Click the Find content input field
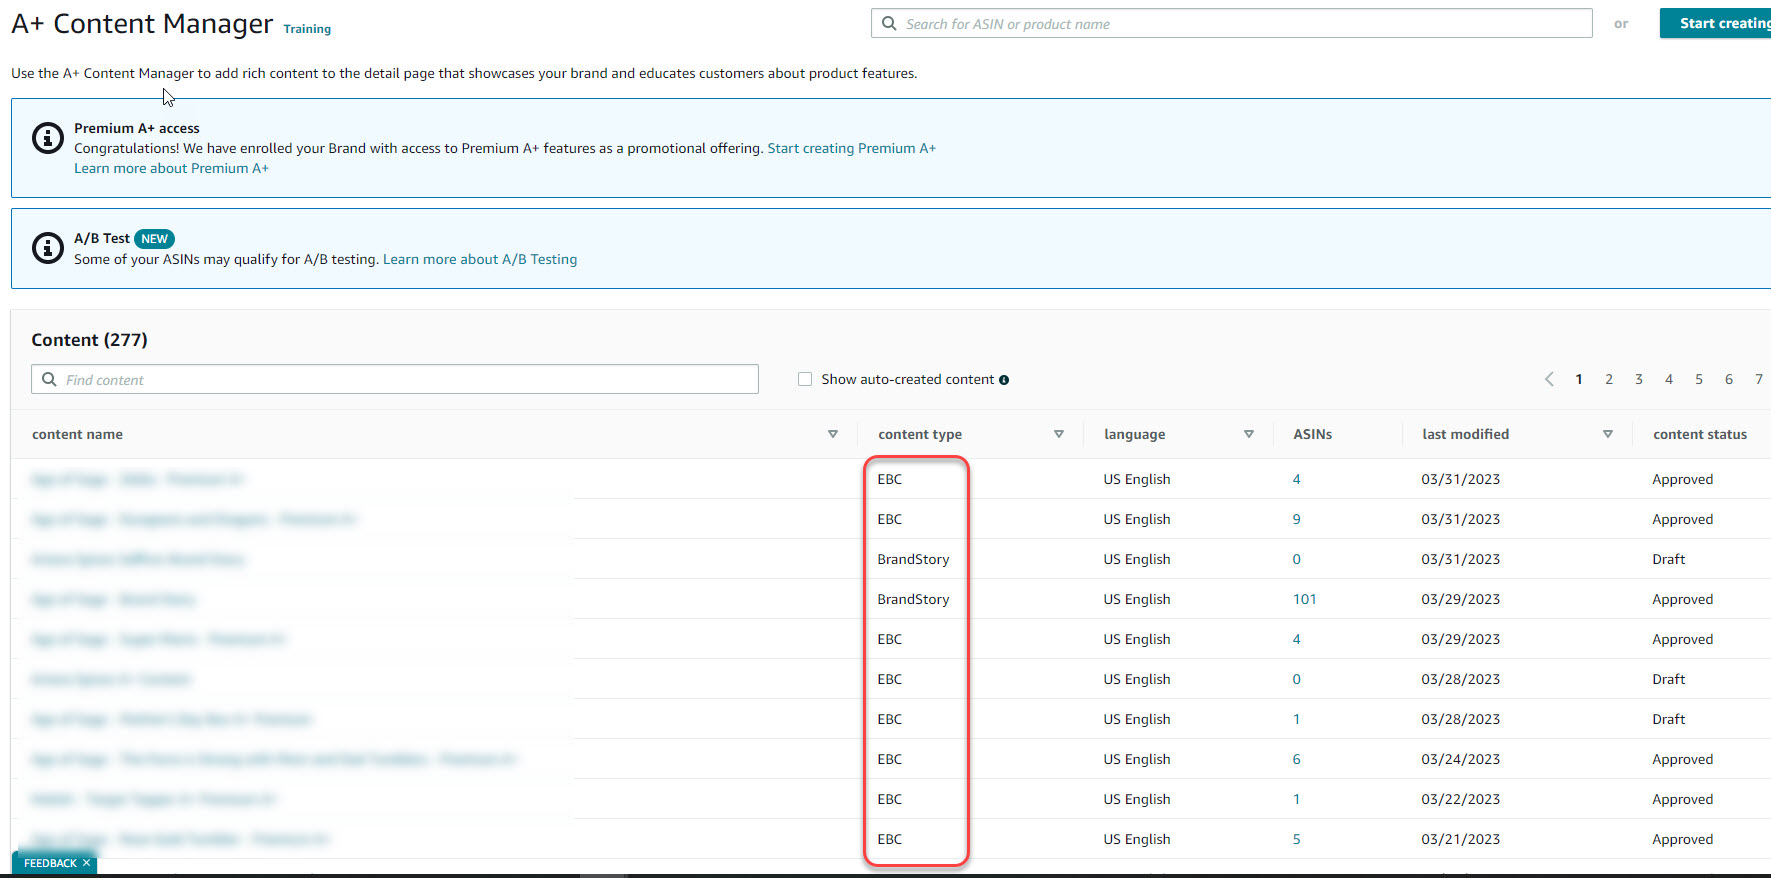This screenshot has width=1771, height=878. click(x=395, y=379)
